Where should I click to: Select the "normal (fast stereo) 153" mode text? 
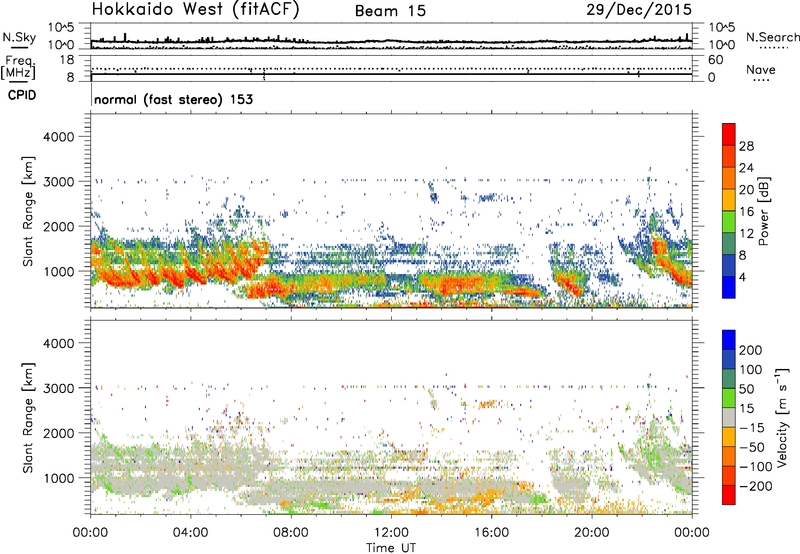[173, 99]
